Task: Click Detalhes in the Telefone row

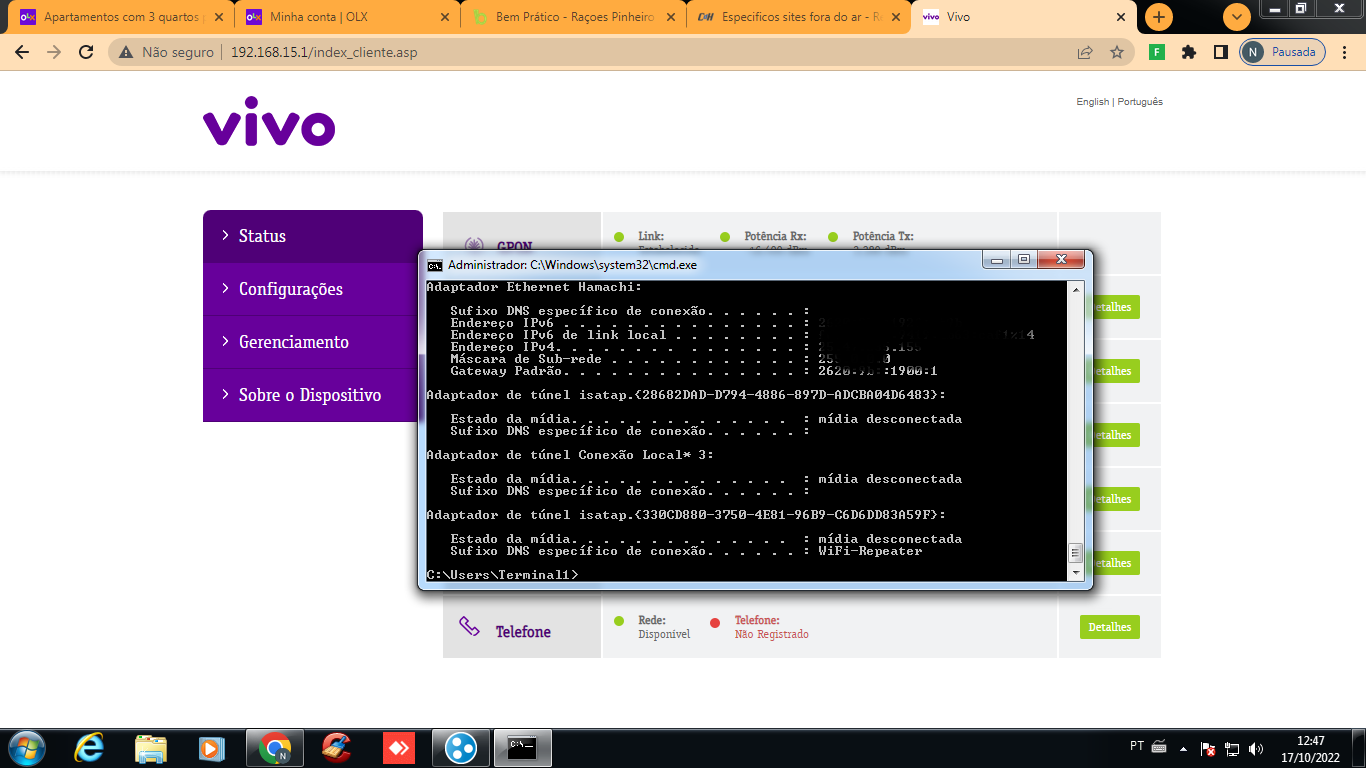Action: pyautogui.click(x=1110, y=627)
